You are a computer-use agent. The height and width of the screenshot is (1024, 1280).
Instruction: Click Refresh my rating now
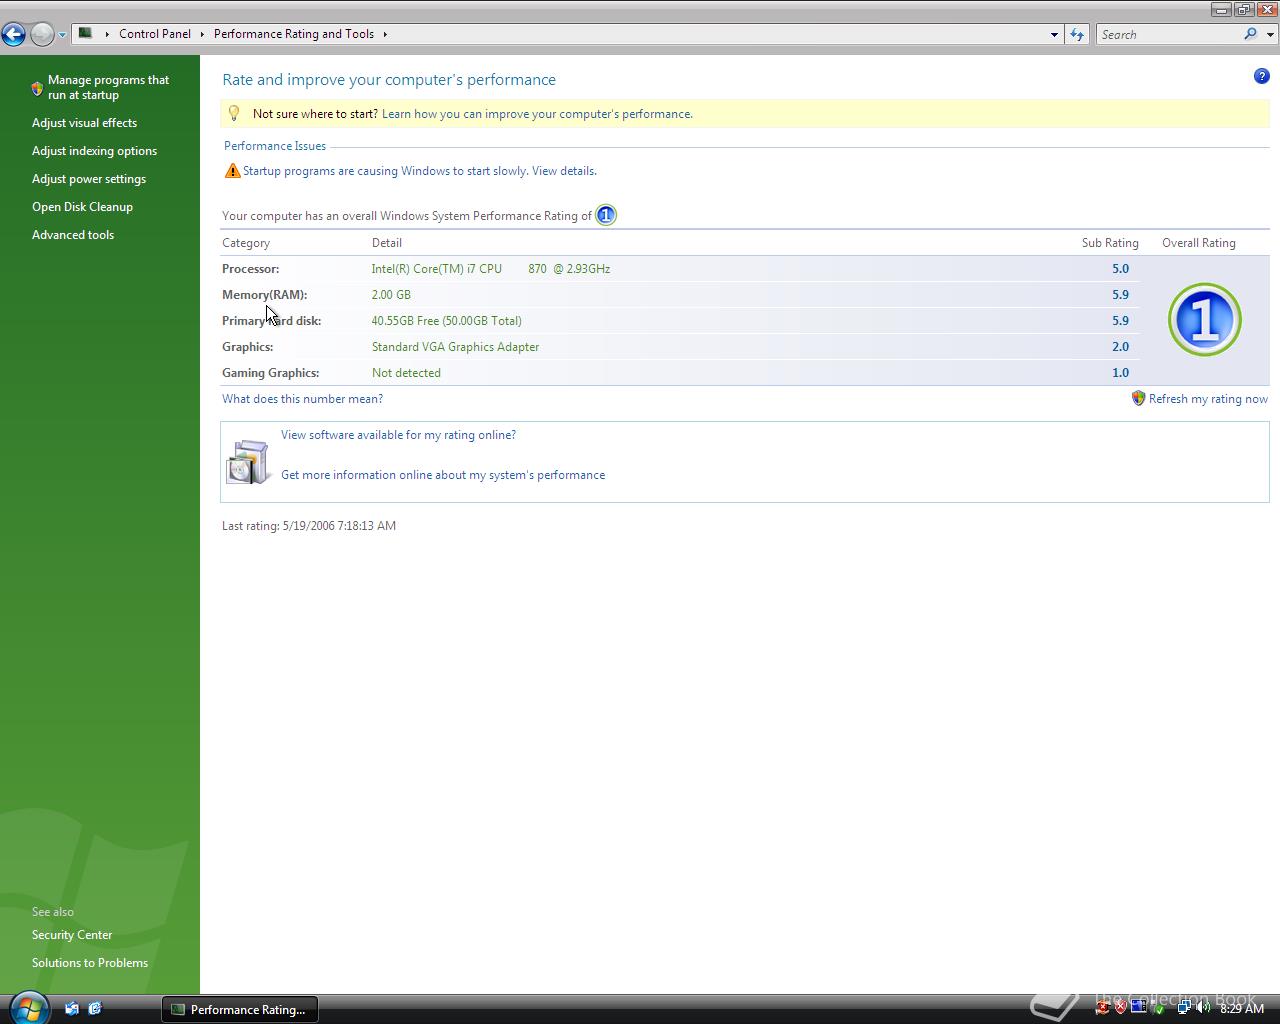1208,399
